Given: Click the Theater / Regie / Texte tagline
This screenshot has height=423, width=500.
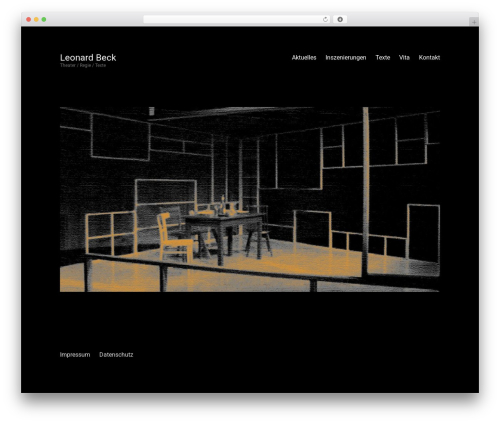Looking at the screenshot, I should click(83, 65).
